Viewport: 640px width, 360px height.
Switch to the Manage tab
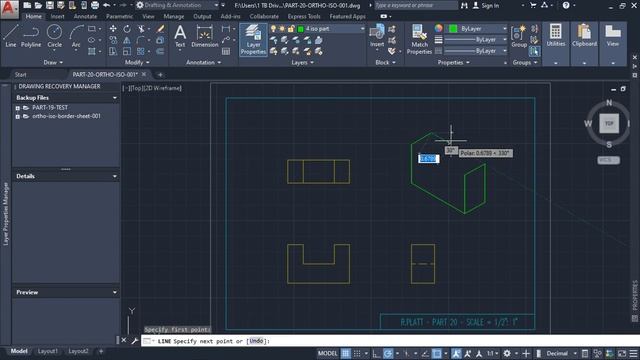pyautogui.click(x=173, y=17)
